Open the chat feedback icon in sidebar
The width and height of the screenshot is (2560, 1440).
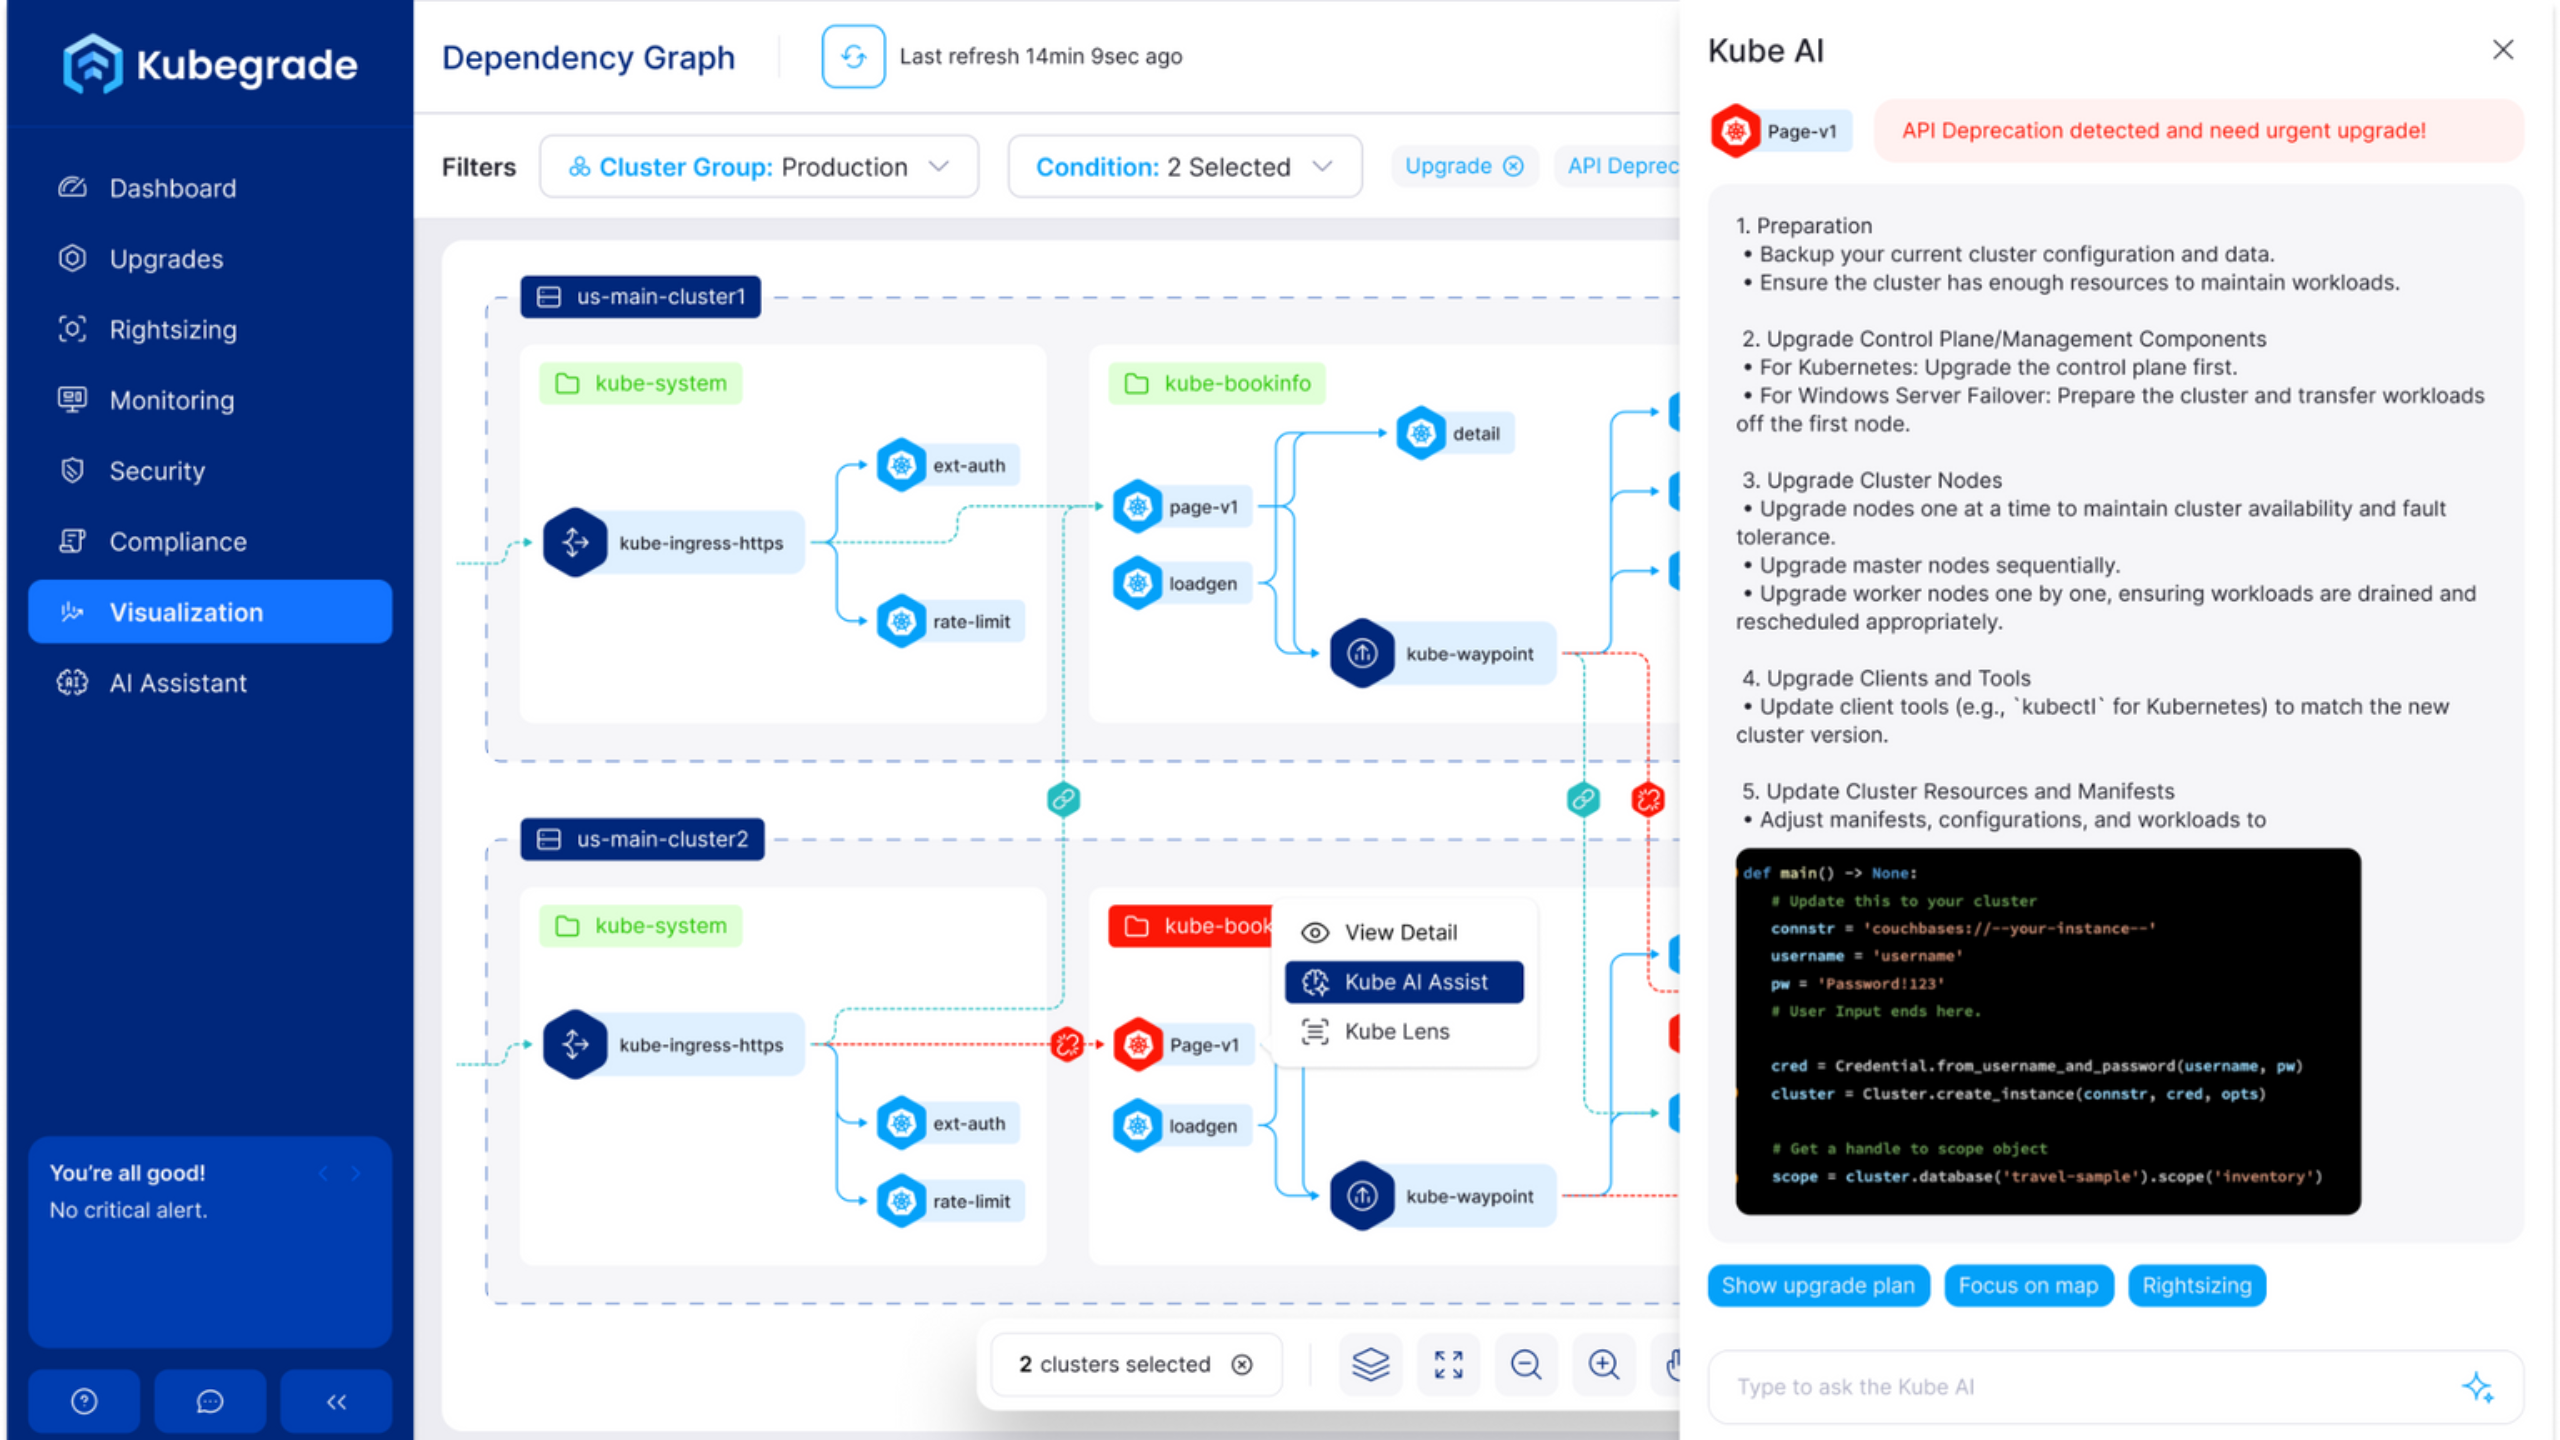tap(210, 1401)
